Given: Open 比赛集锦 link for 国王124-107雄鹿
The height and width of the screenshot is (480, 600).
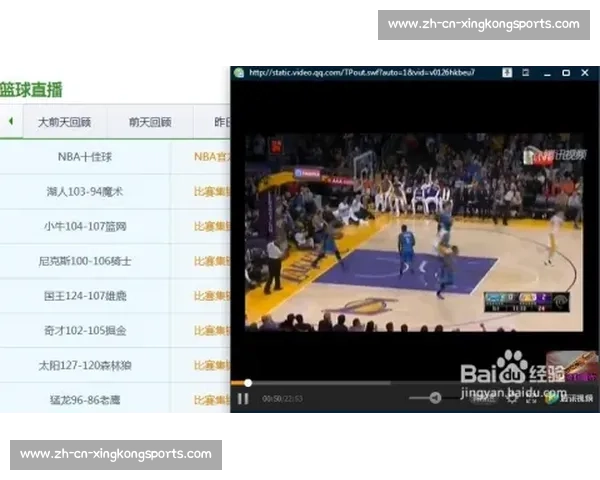Looking at the screenshot, I should pyautogui.click(x=212, y=296).
